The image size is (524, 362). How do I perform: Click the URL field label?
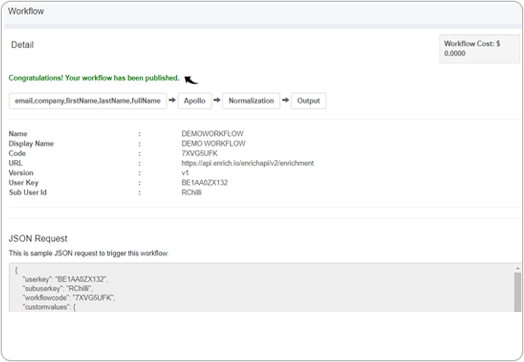[x=16, y=163]
